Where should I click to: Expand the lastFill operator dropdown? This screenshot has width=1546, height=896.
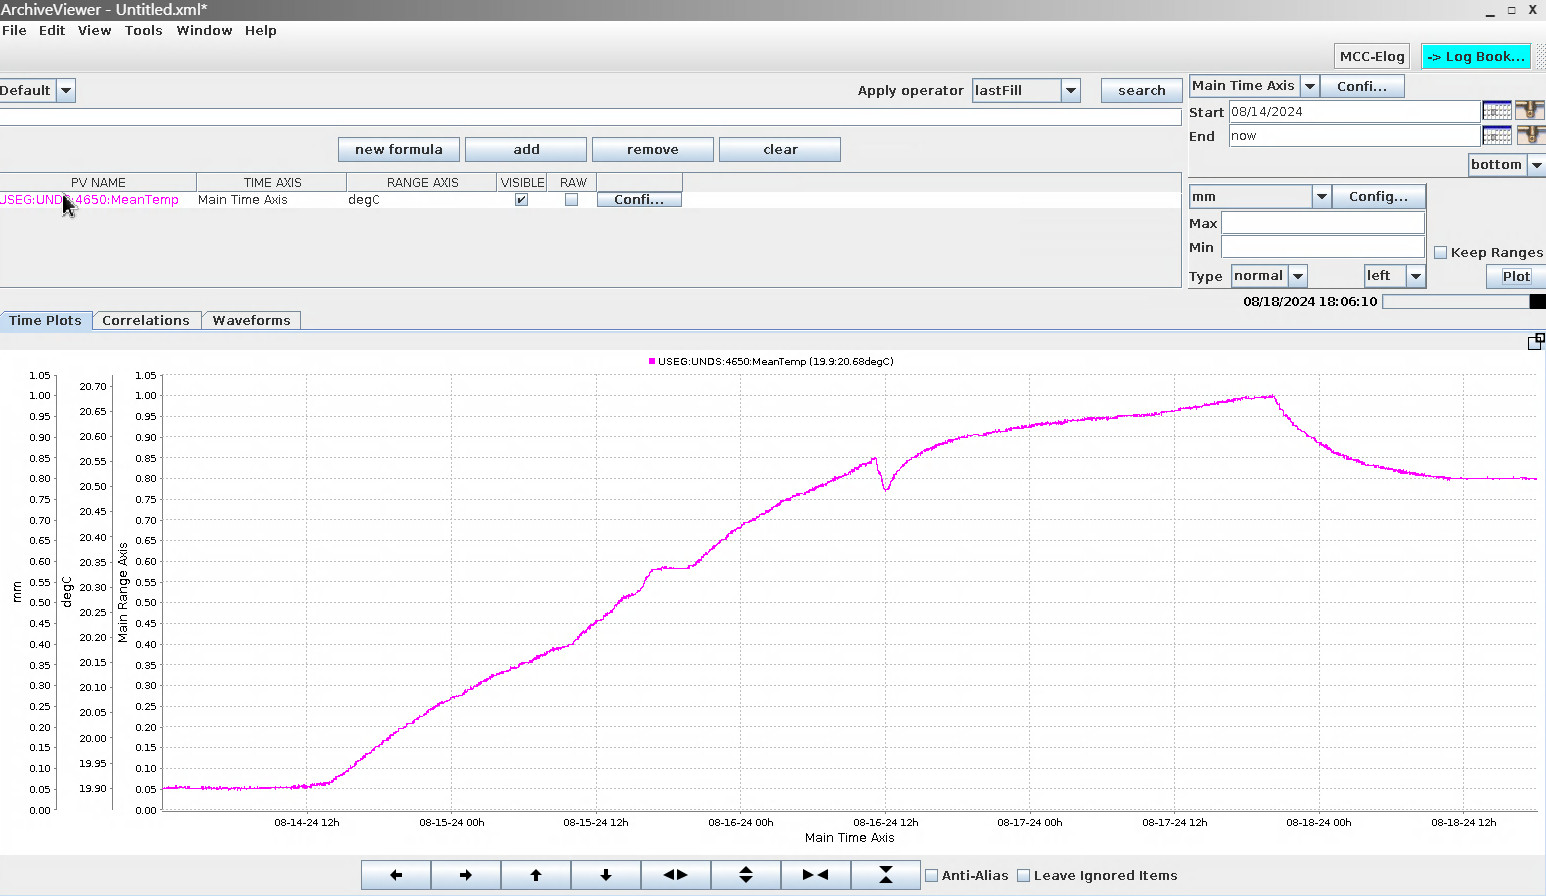tap(1071, 90)
